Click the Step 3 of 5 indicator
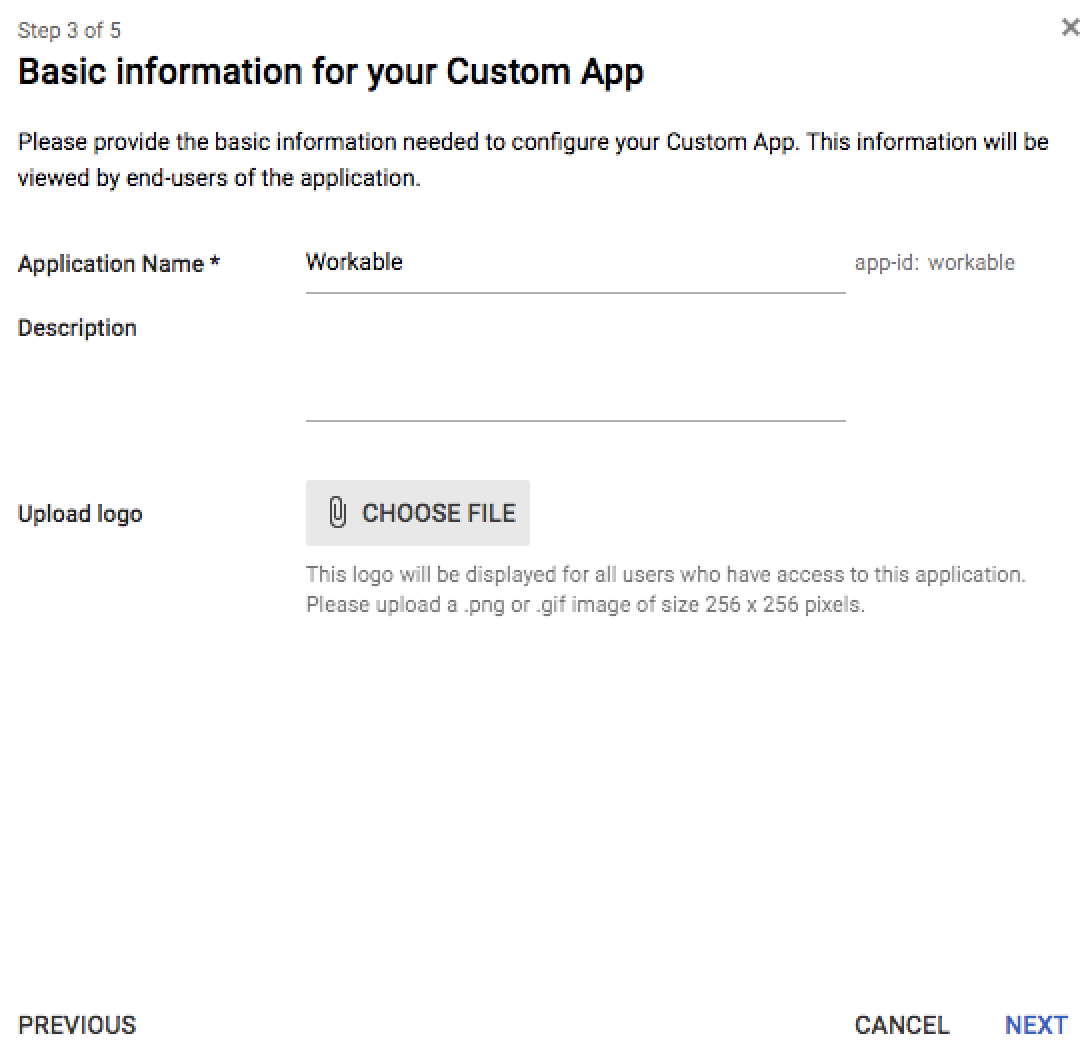1090x1056 pixels. [x=69, y=31]
